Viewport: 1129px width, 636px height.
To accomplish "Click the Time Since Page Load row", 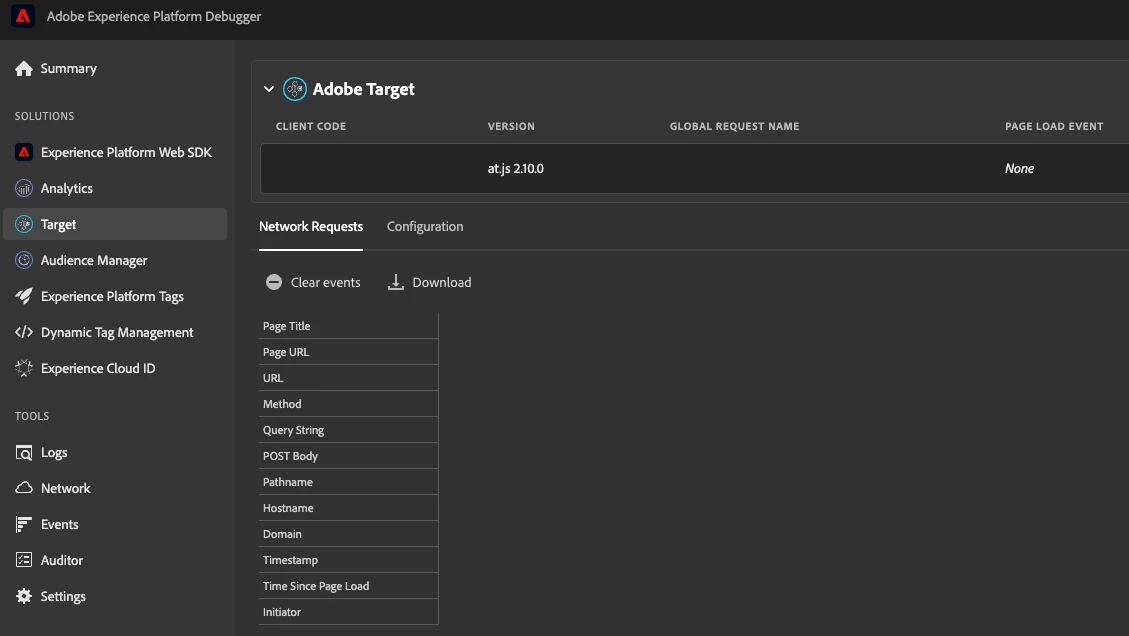I will point(348,585).
